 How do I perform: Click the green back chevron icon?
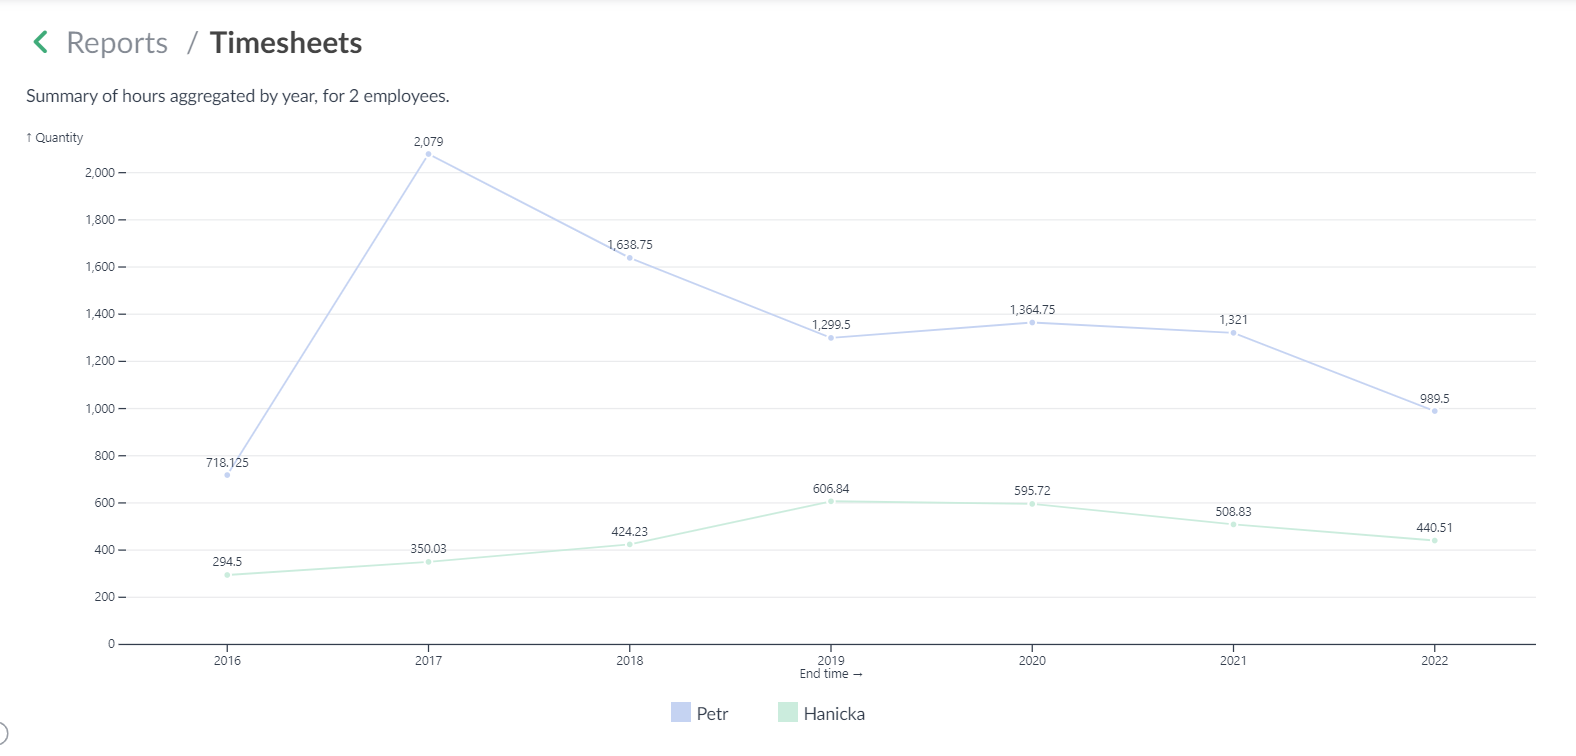coord(41,42)
